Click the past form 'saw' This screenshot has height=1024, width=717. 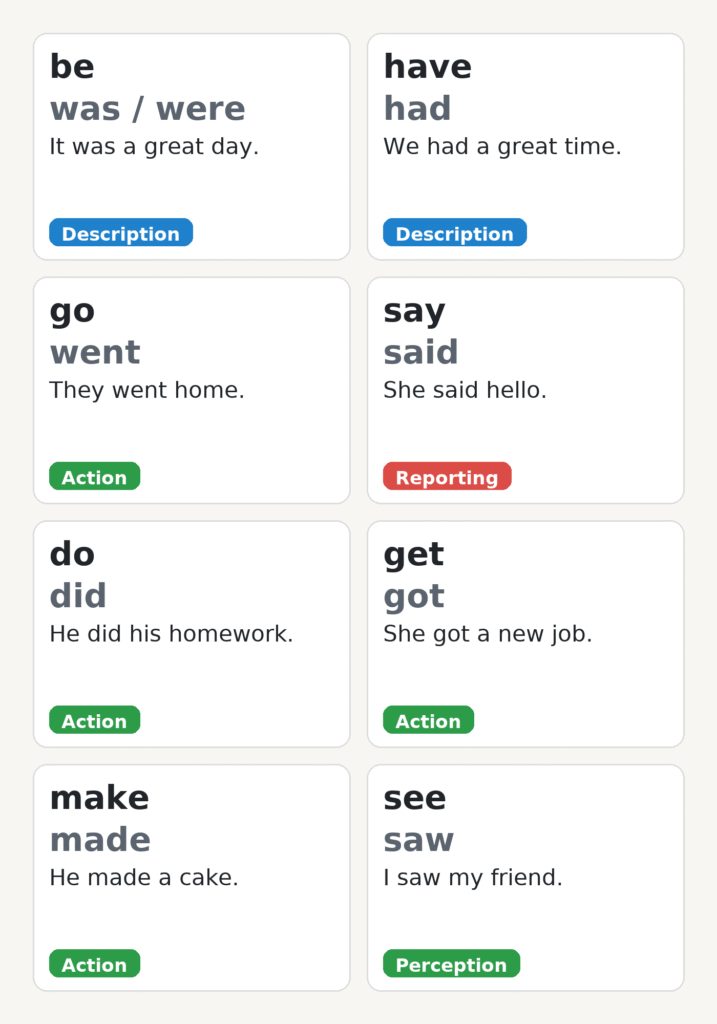pyautogui.click(x=418, y=840)
